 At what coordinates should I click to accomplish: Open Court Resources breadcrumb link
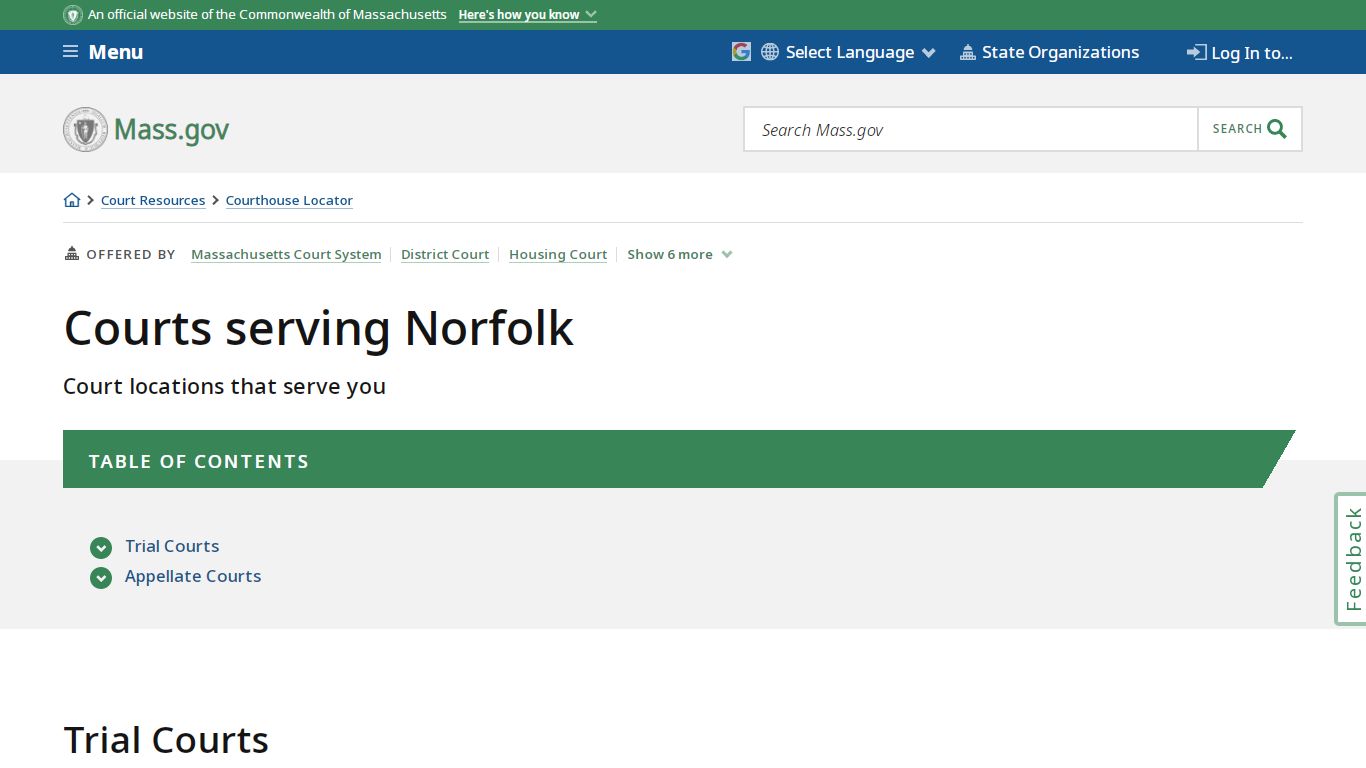pos(153,200)
